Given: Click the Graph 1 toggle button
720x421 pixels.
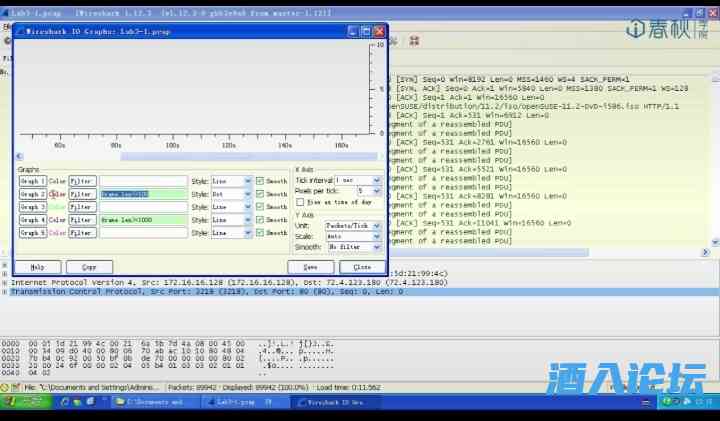Looking at the screenshot, I should 32,181.
